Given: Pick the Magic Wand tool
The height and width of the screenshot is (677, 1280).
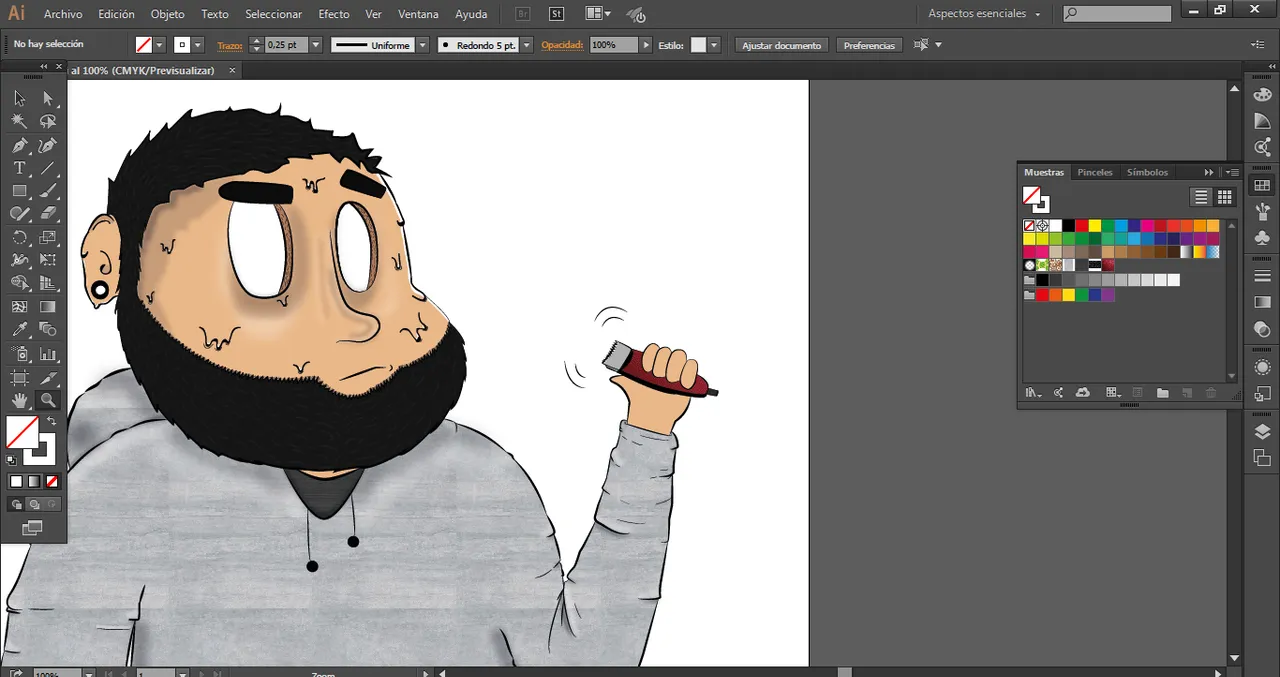Looking at the screenshot, I should (19, 121).
